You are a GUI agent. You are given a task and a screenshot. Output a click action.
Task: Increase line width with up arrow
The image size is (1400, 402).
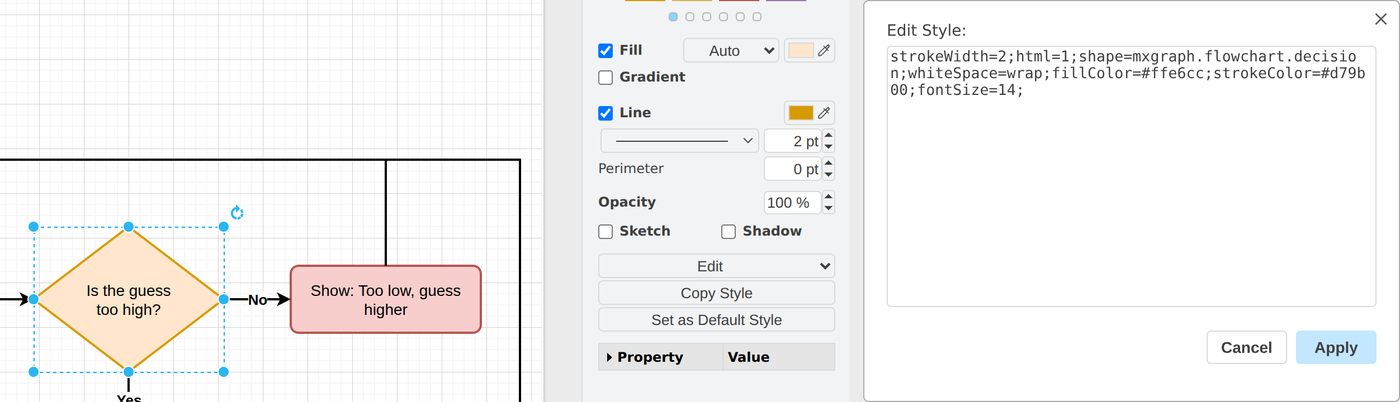point(828,136)
